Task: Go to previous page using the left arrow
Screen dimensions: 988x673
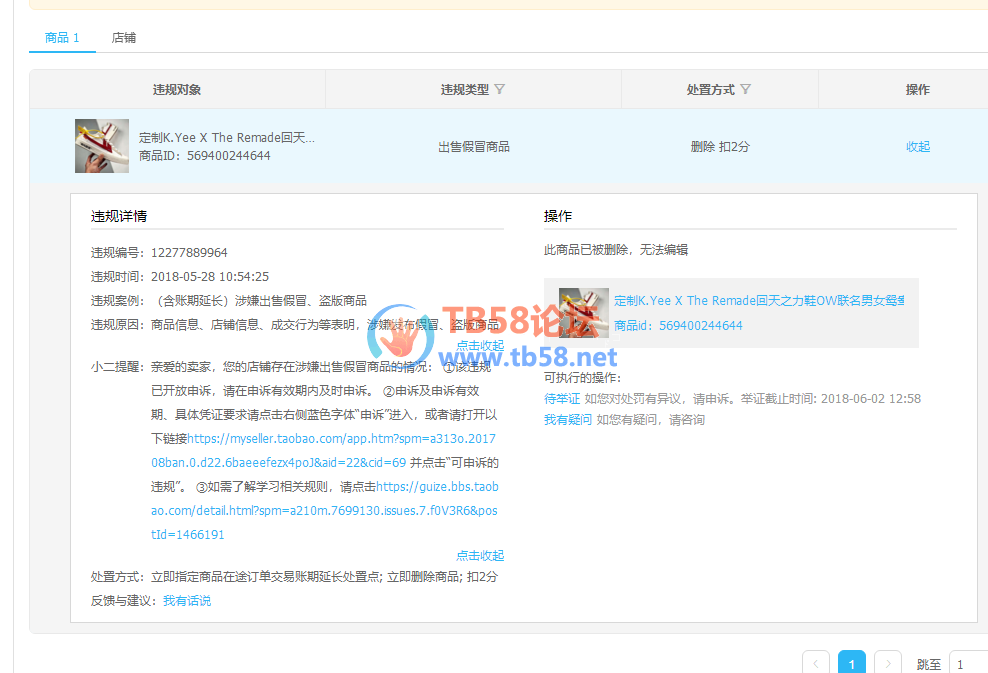Action: tap(816, 664)
